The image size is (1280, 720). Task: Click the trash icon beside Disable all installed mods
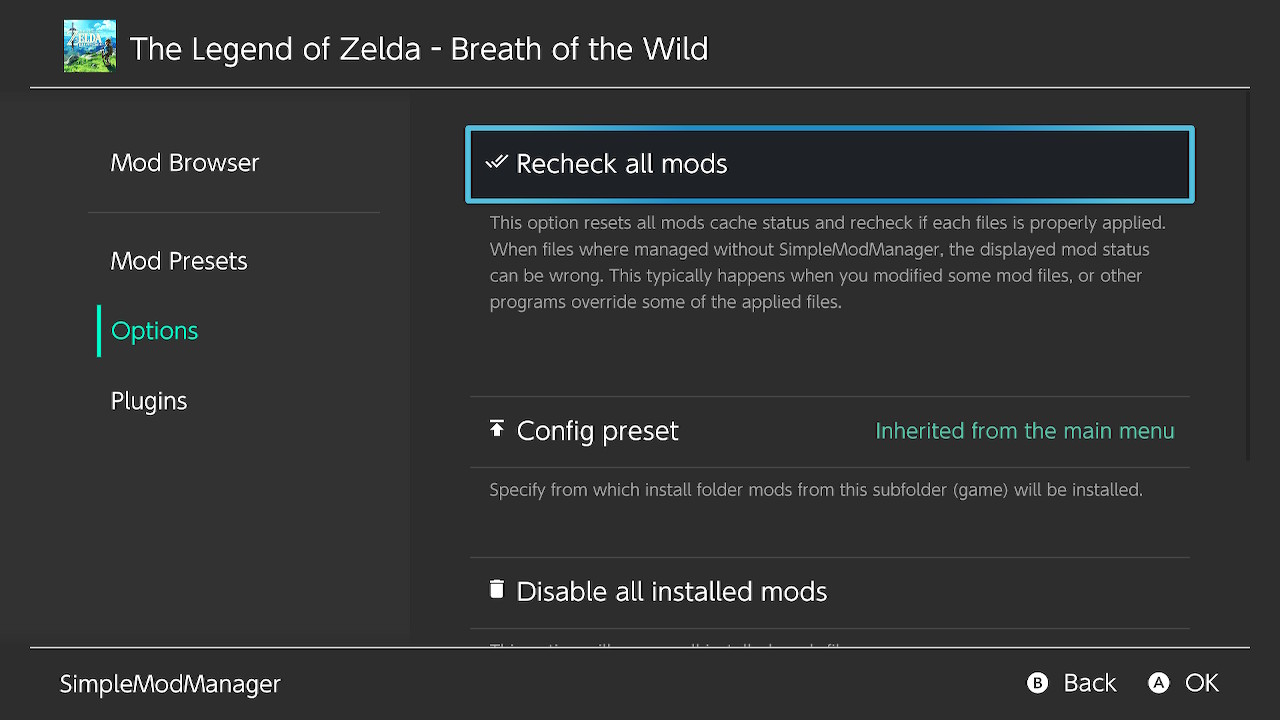click(x=497, y=589)
